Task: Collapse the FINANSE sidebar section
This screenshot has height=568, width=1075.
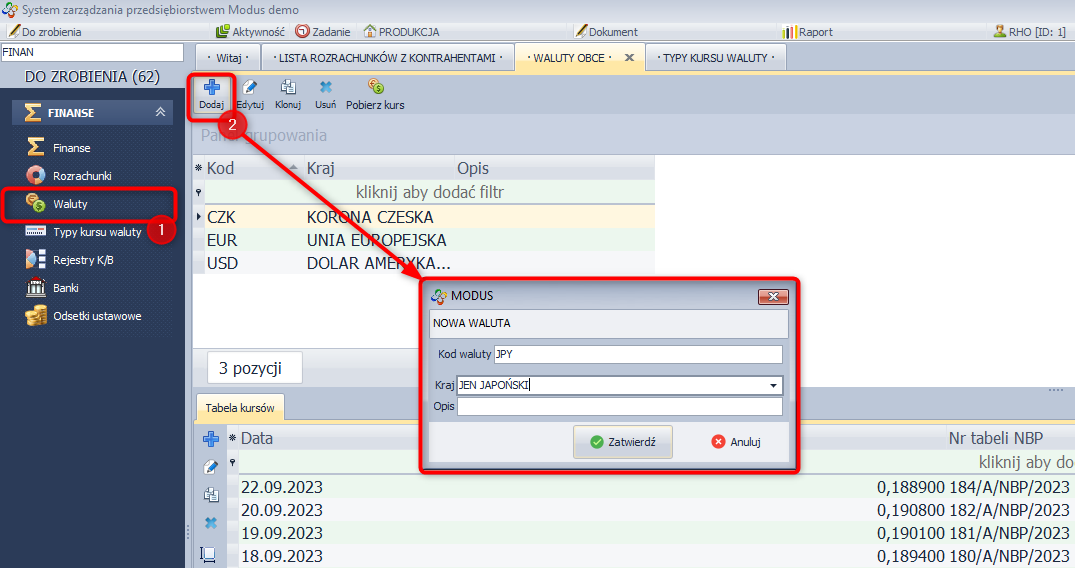Action: tap(160, 113)
